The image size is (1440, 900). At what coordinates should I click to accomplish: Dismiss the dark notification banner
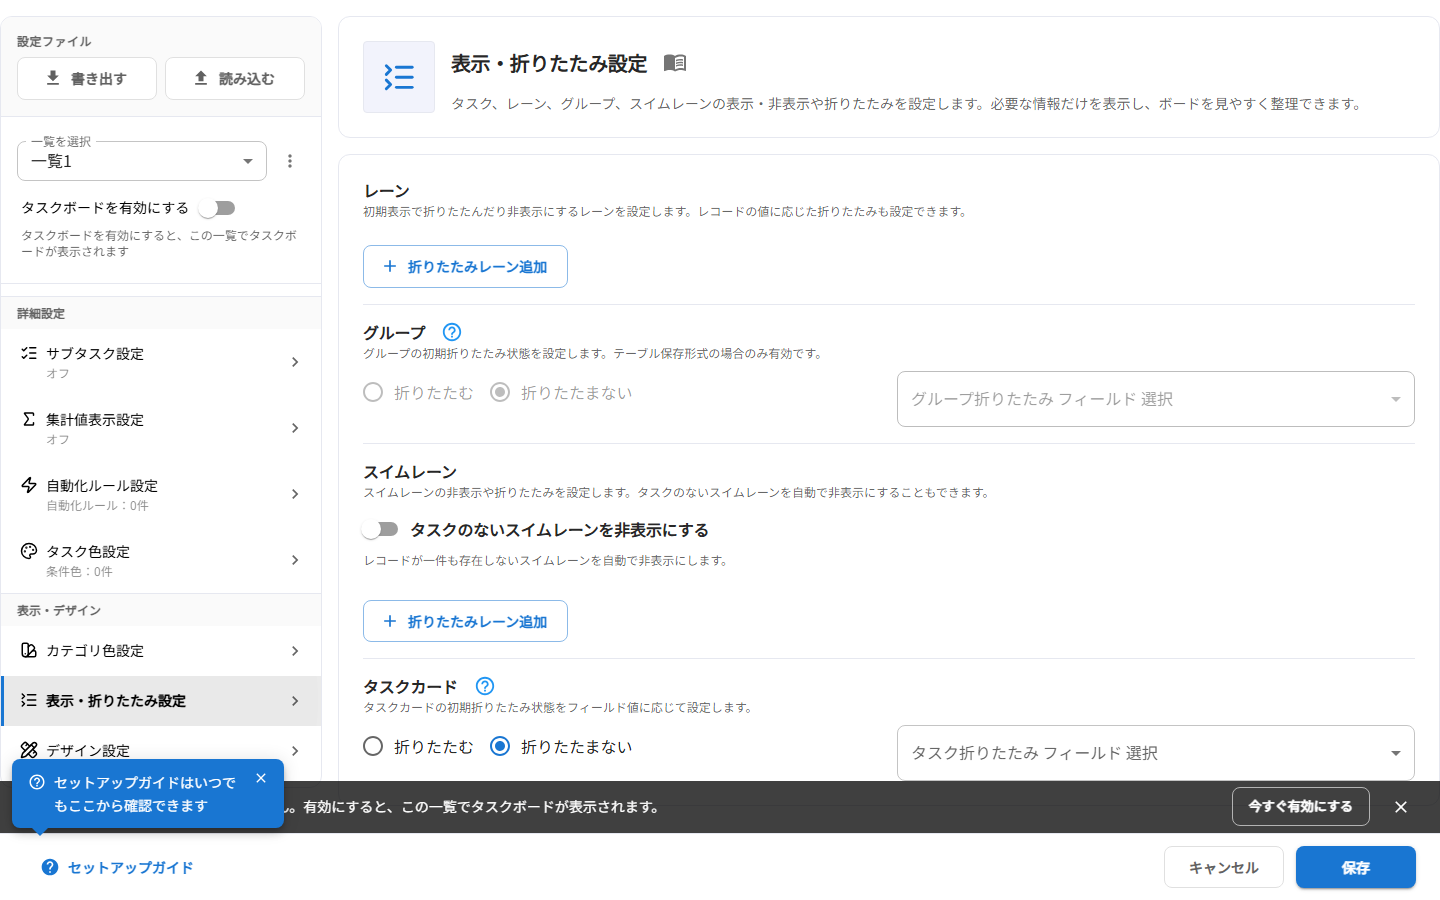pos(1401,807)
